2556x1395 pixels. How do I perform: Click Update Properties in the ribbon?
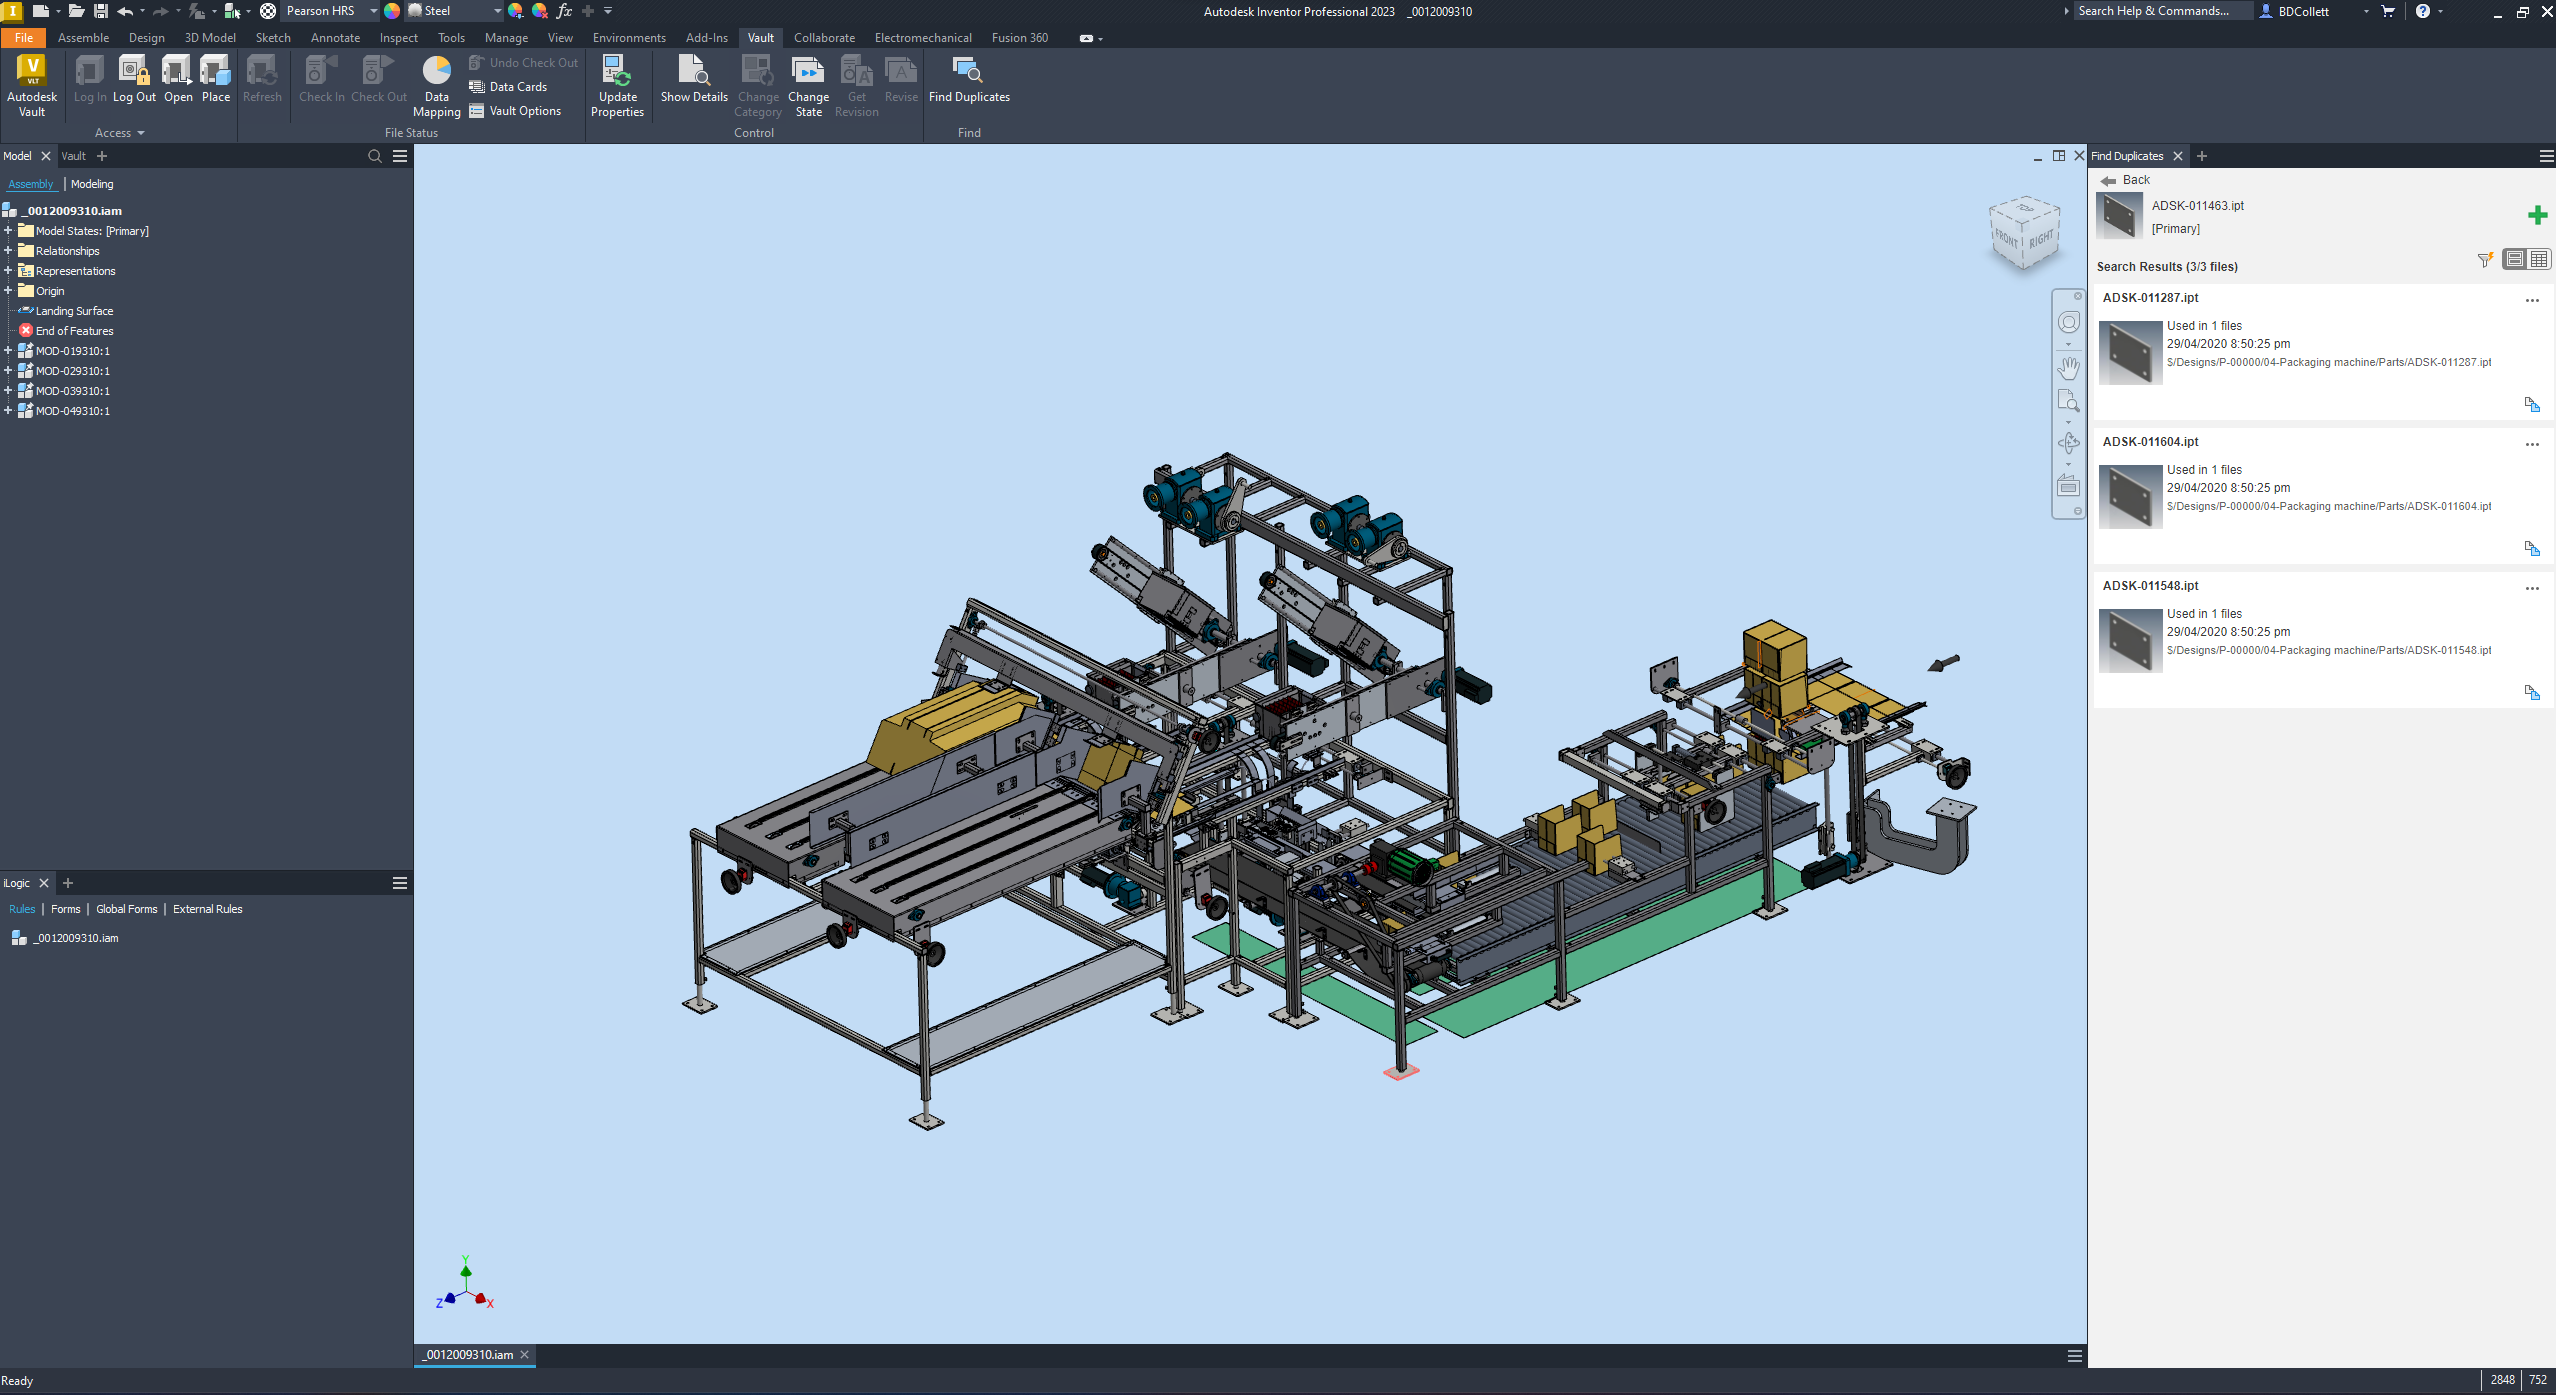(617, 86)
